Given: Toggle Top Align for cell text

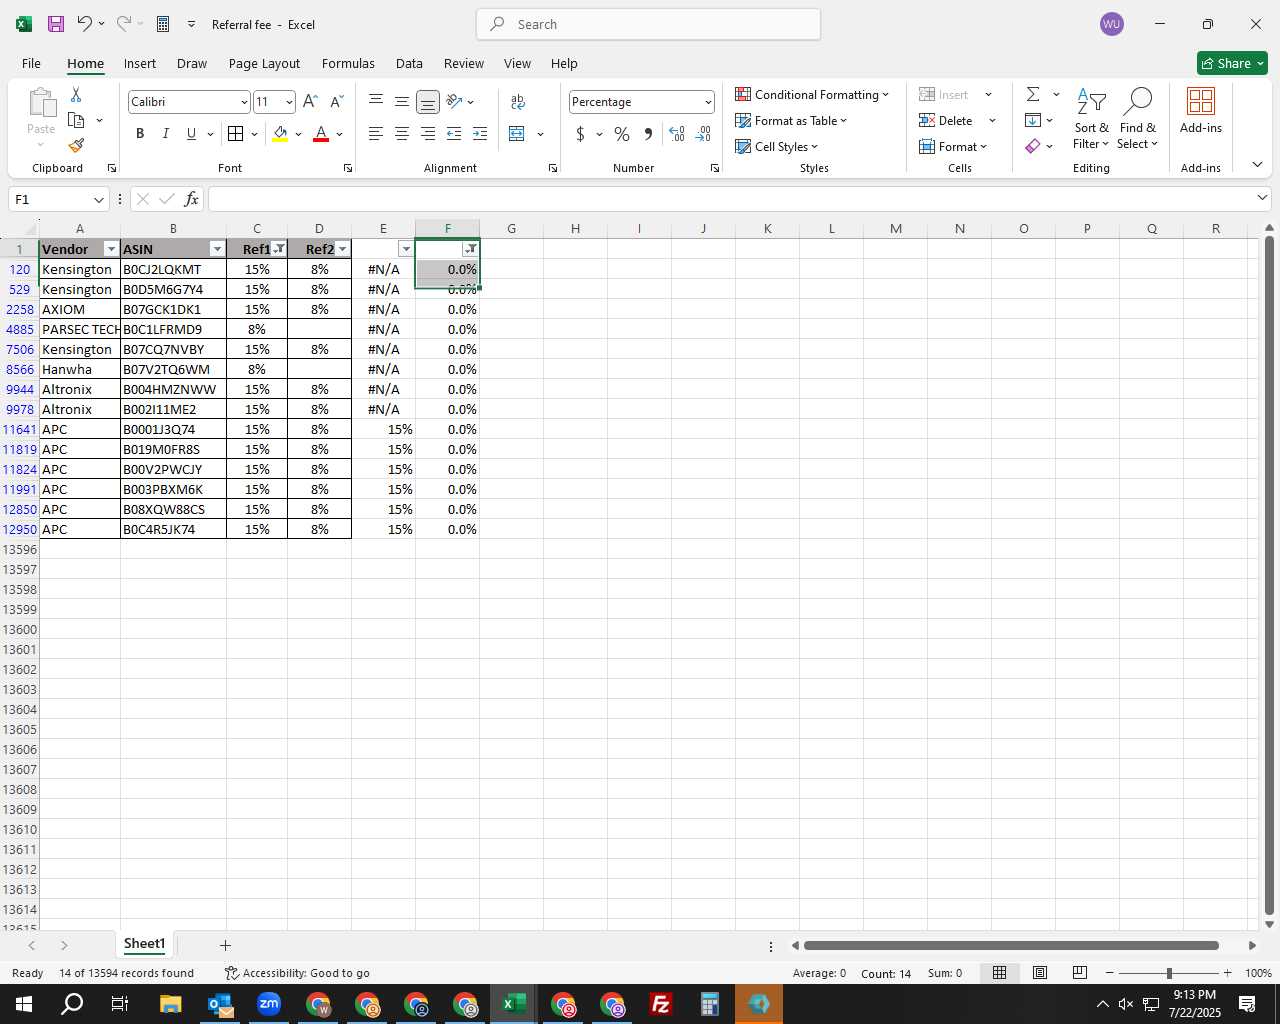Looking at the screenshot, I should [376, 102].
